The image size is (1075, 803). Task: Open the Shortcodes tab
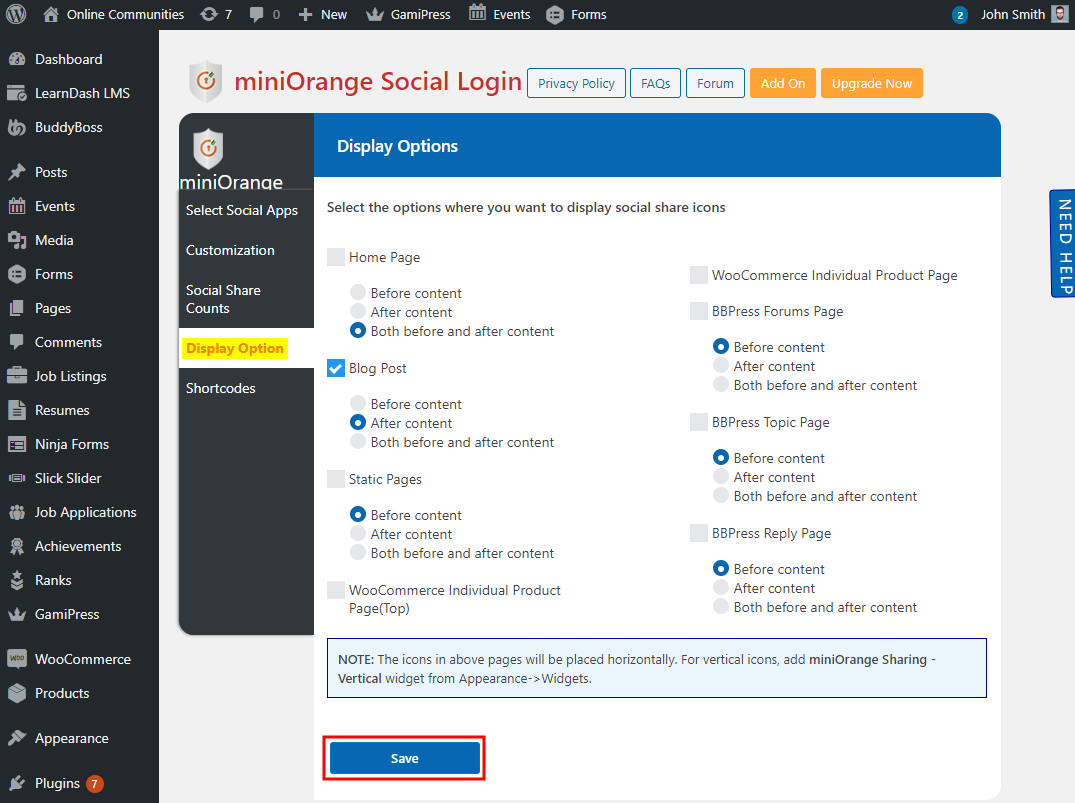(x=220, y=388)
